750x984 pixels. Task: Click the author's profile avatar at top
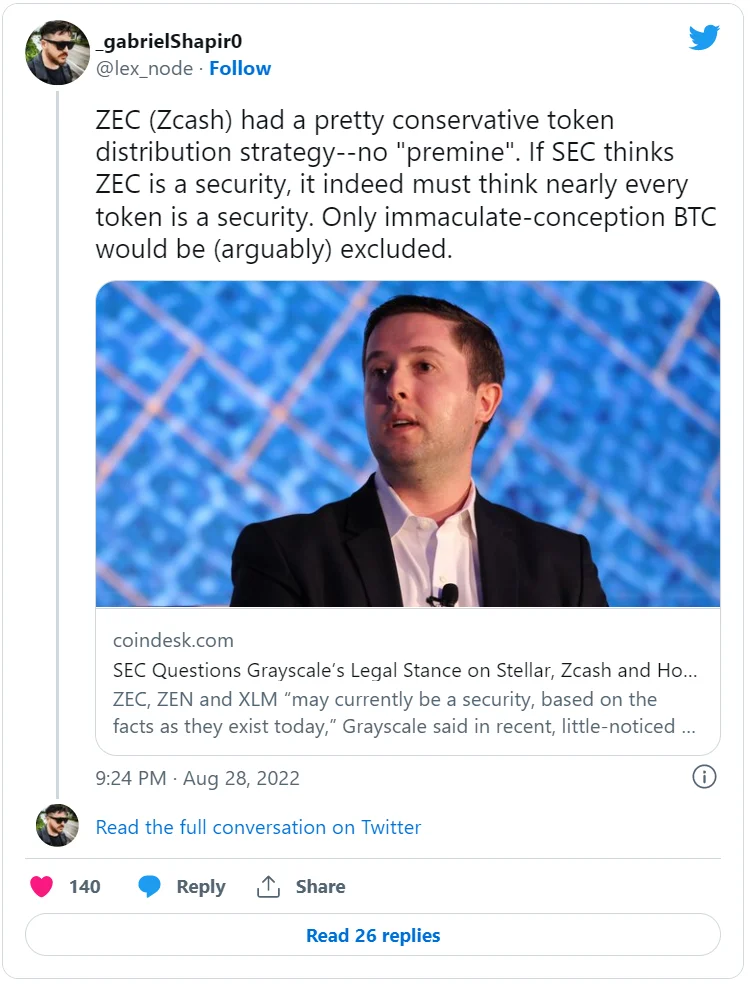click(58, 53)
